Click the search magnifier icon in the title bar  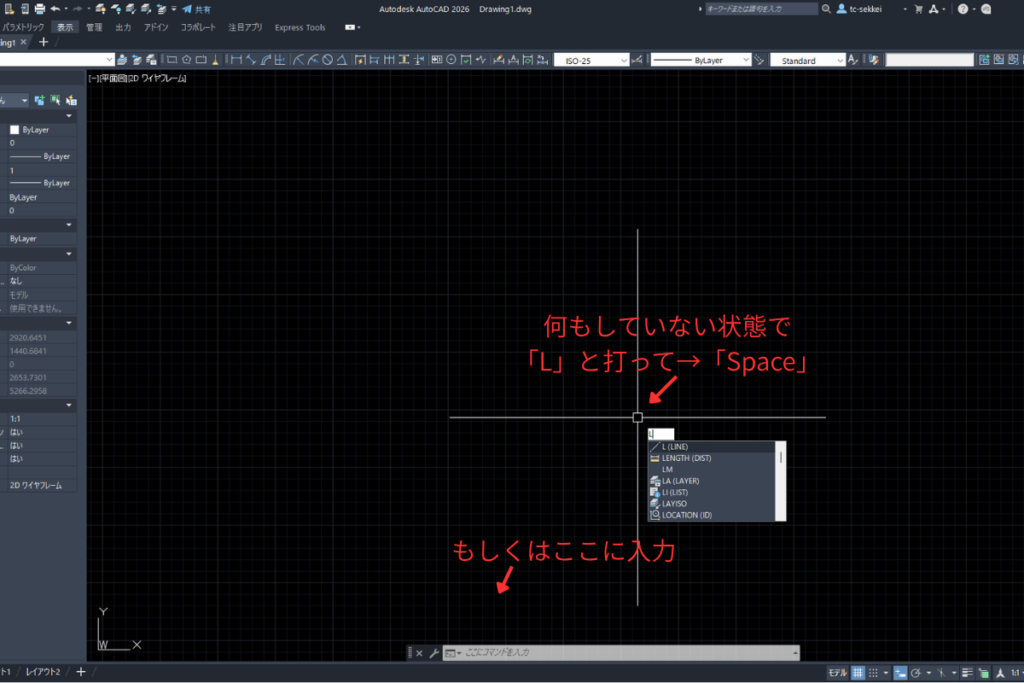[x=827, y=9]
